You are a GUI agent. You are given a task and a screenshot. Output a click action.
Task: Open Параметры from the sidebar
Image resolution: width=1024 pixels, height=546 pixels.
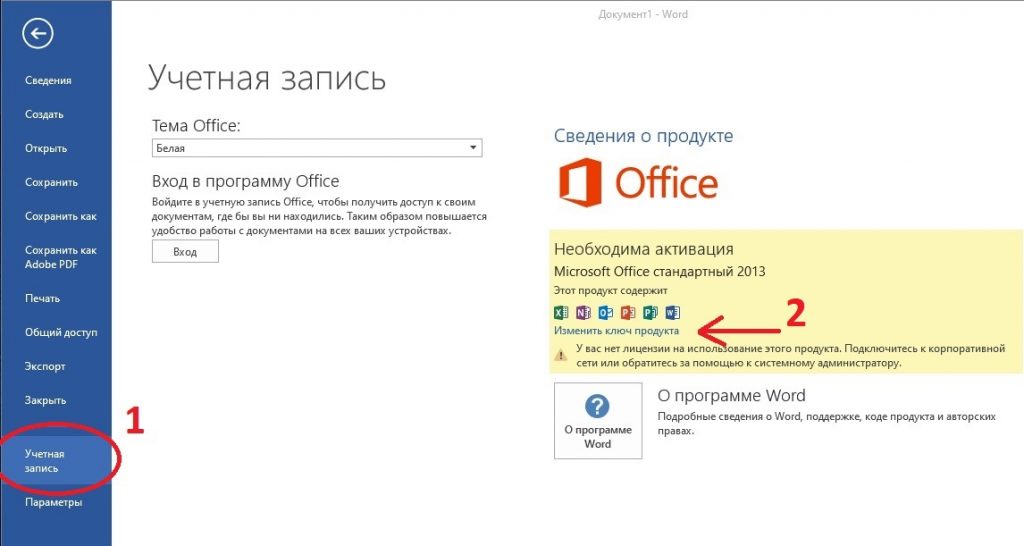click(x=54, y=502)
